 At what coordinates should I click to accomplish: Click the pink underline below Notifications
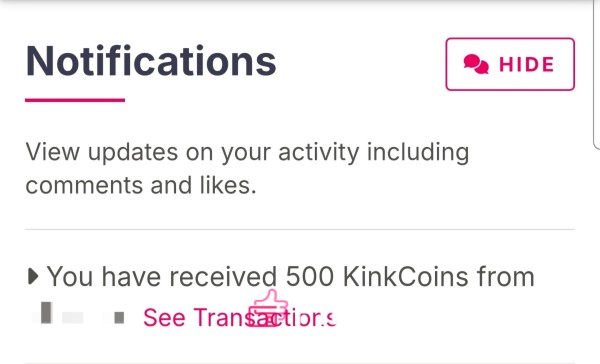click(x=75, y=100)
